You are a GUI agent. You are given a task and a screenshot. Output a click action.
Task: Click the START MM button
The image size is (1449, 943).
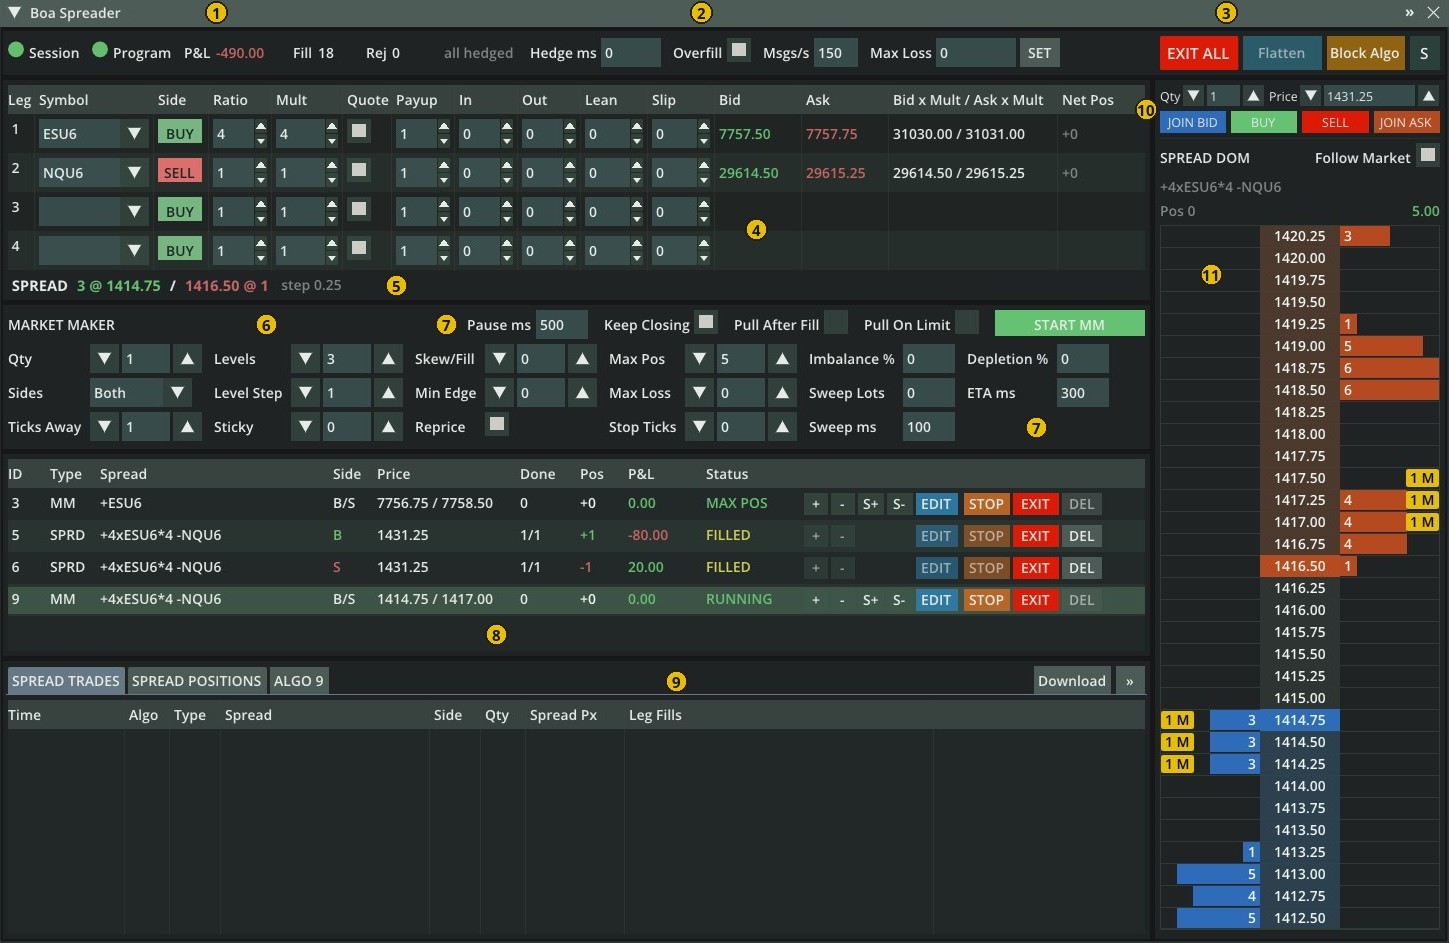click(1069, 324)
